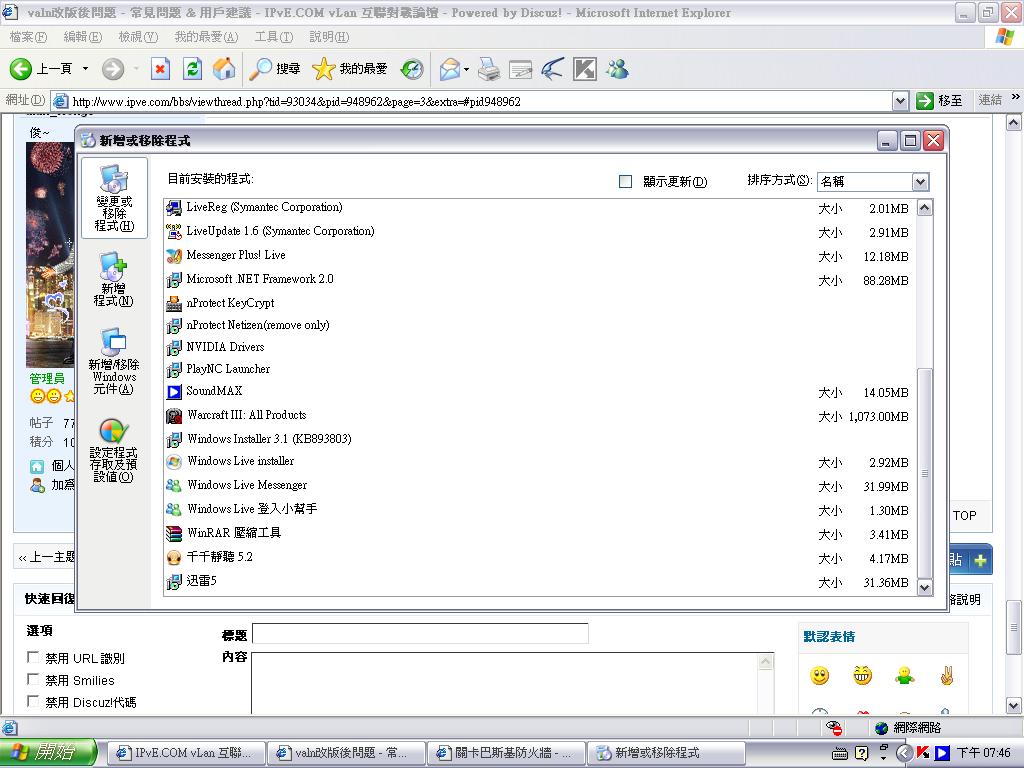1024x768 pixels.
Task: Open the Back button history dropdown arrow
Action: 85,69
